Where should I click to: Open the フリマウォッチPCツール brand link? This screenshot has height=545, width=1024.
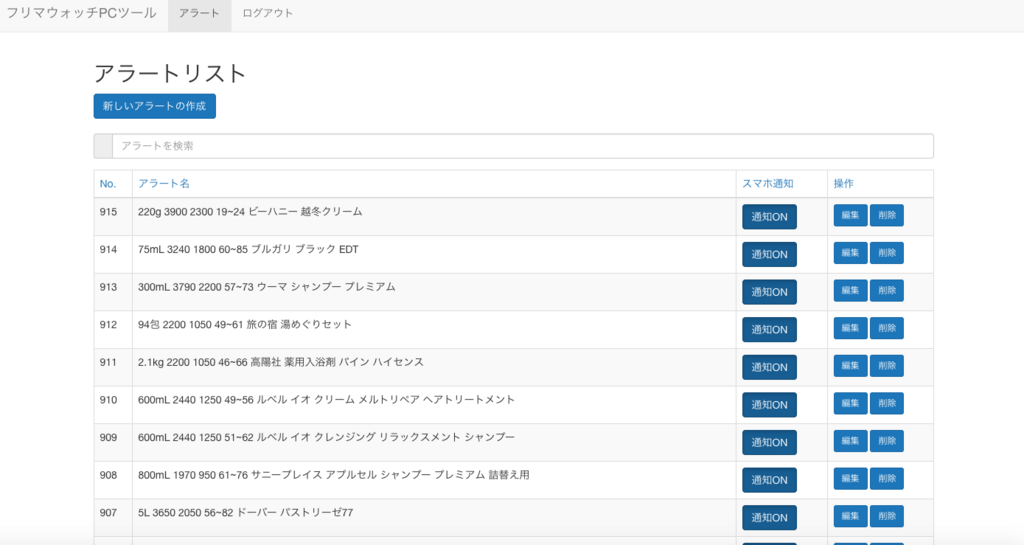pyautogui.click(x=81, y=13)
